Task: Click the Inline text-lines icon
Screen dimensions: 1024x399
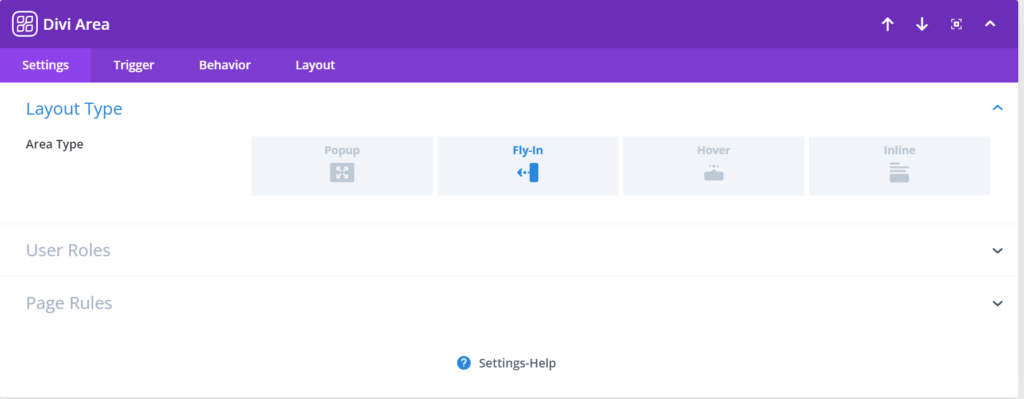Action: 899,172
